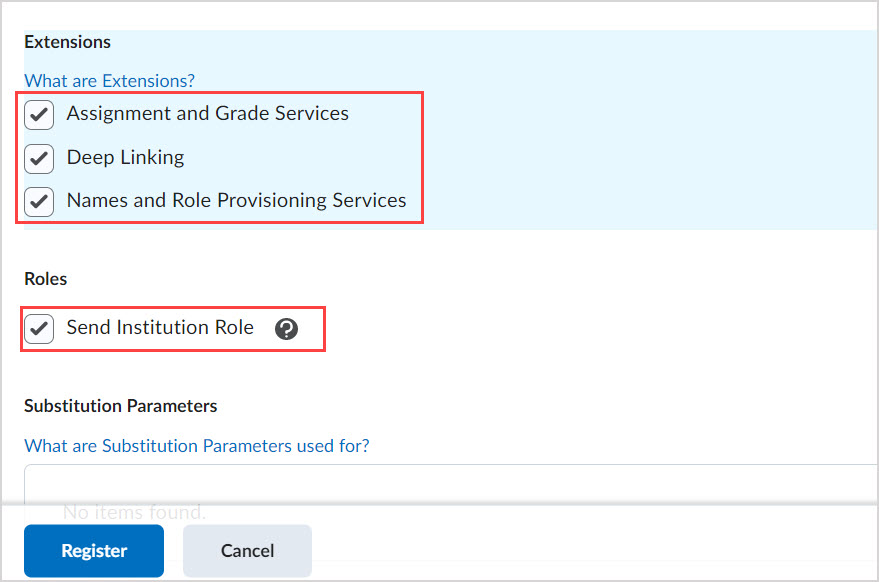Click the help icon beside Send Institution Role
The width and height of the screenshot is (879, 582).
tap(287, 328)
